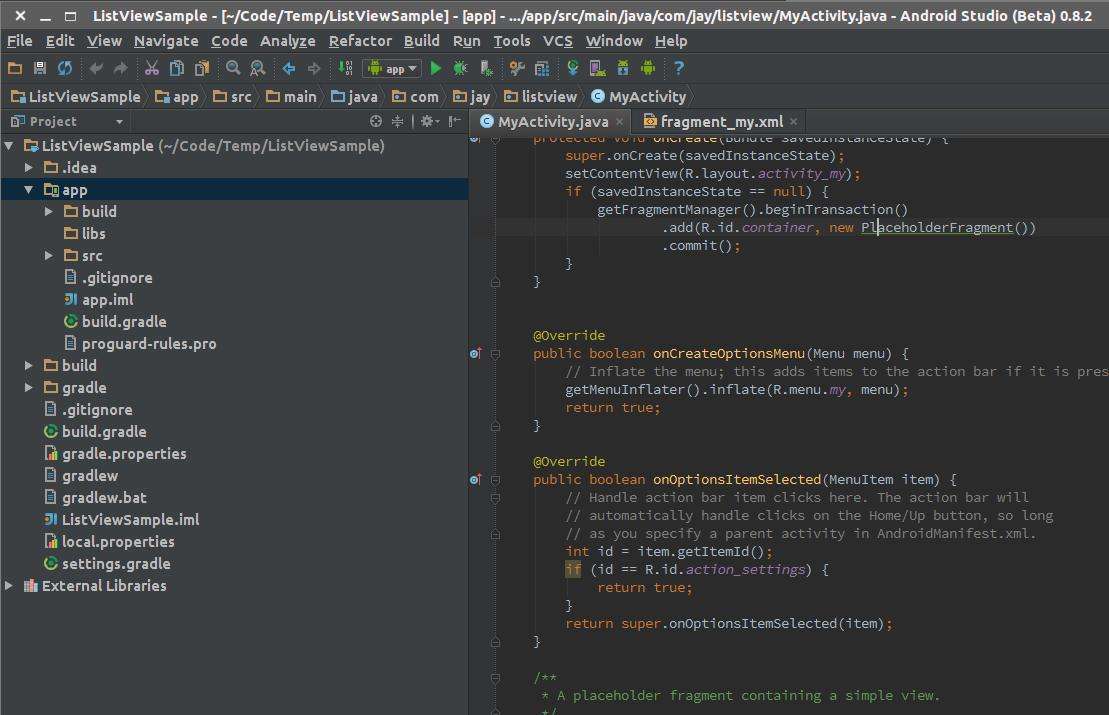The height and width of the screenshot is (715, 1109).
Task: Click the green Run app button
Action: pyautogui.click(x=435, y=69)
